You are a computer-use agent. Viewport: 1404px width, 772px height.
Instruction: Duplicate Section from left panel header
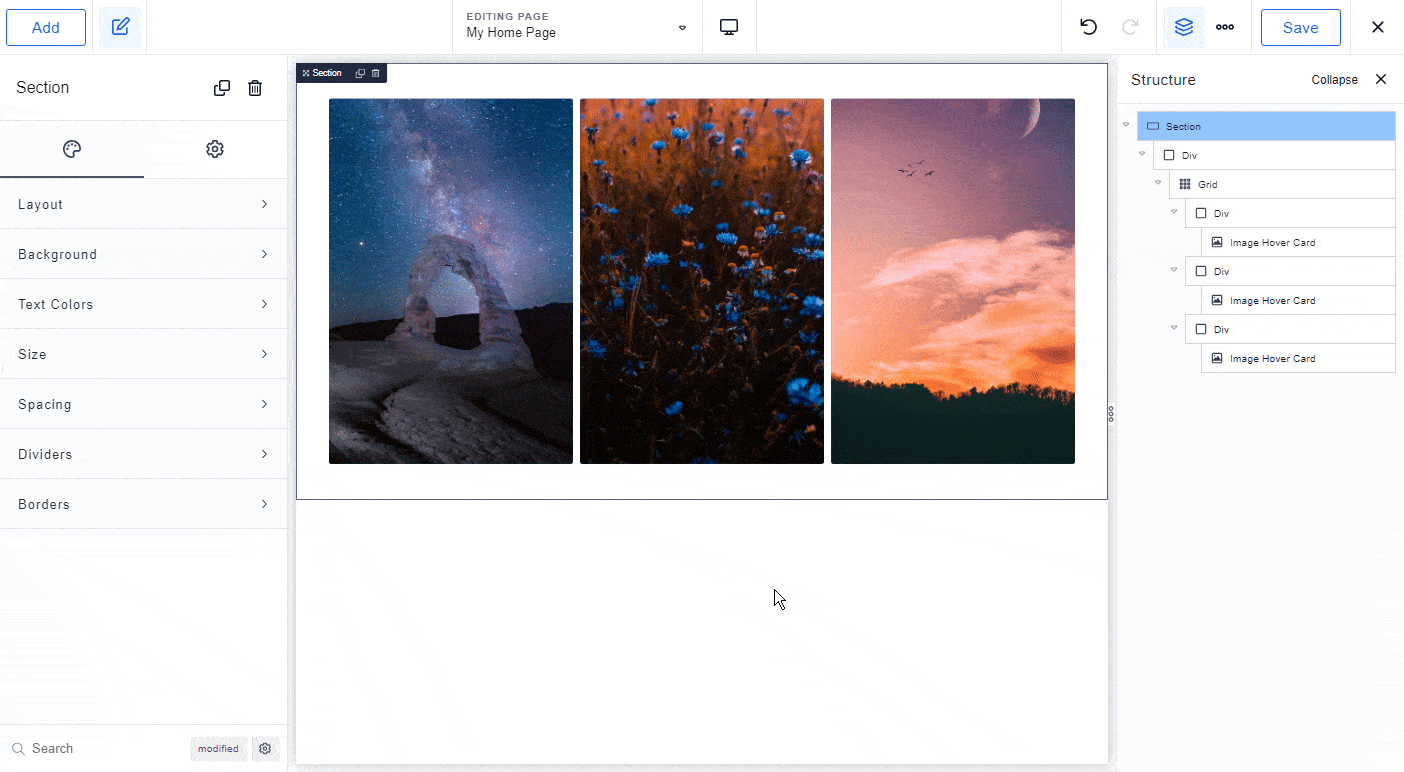[x=222, y=88]
